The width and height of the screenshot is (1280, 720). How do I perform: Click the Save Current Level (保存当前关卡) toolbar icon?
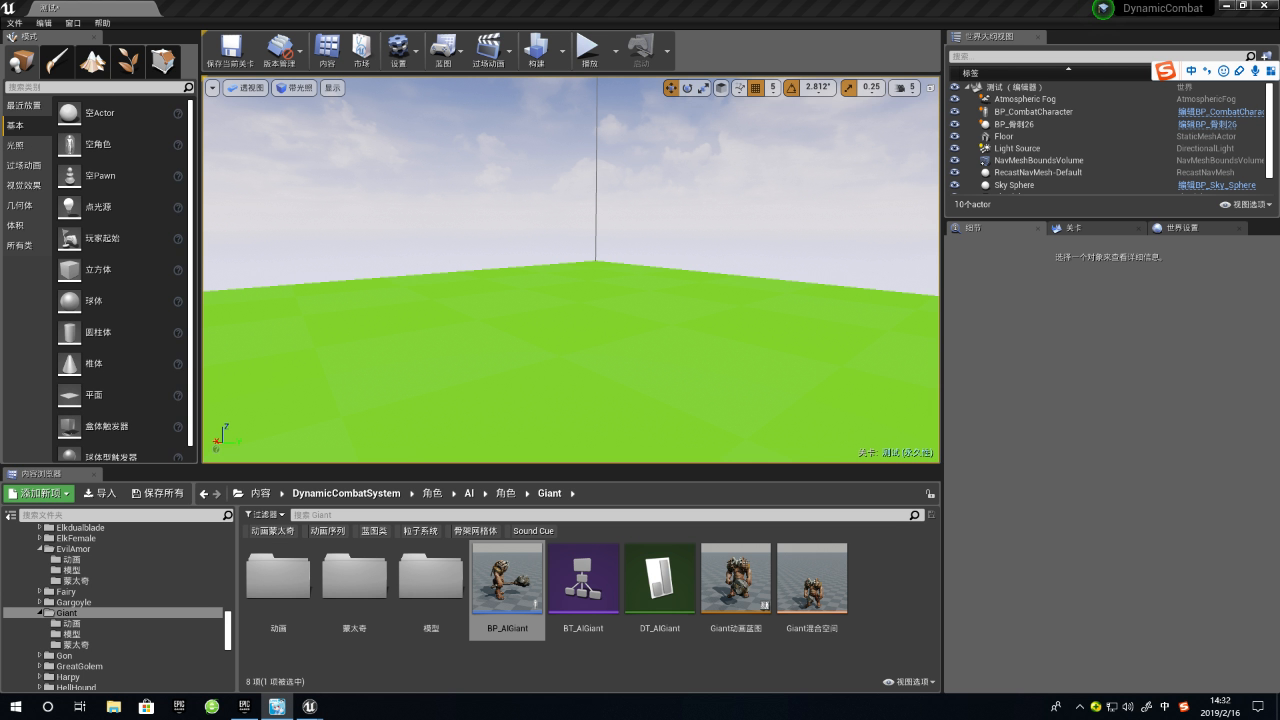coord(230,50)
